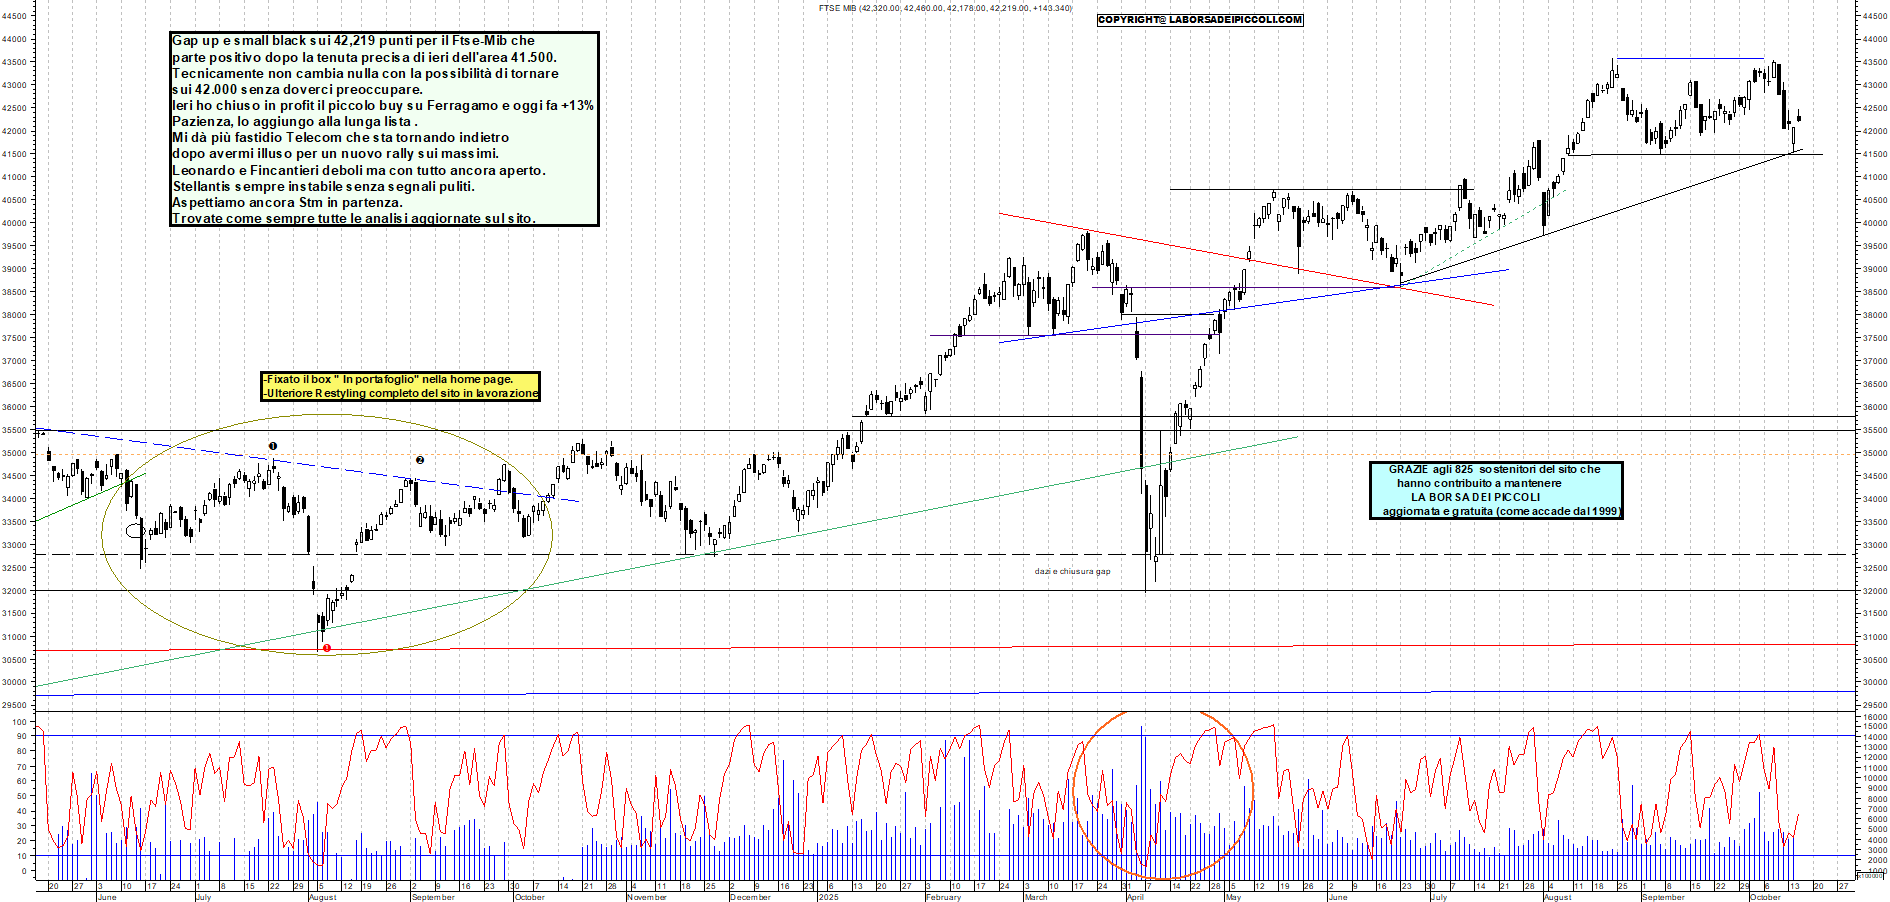Click the yellow 'Fixato il box' notice
Viewport: 1890px width, 902px height.
point(400,386)
